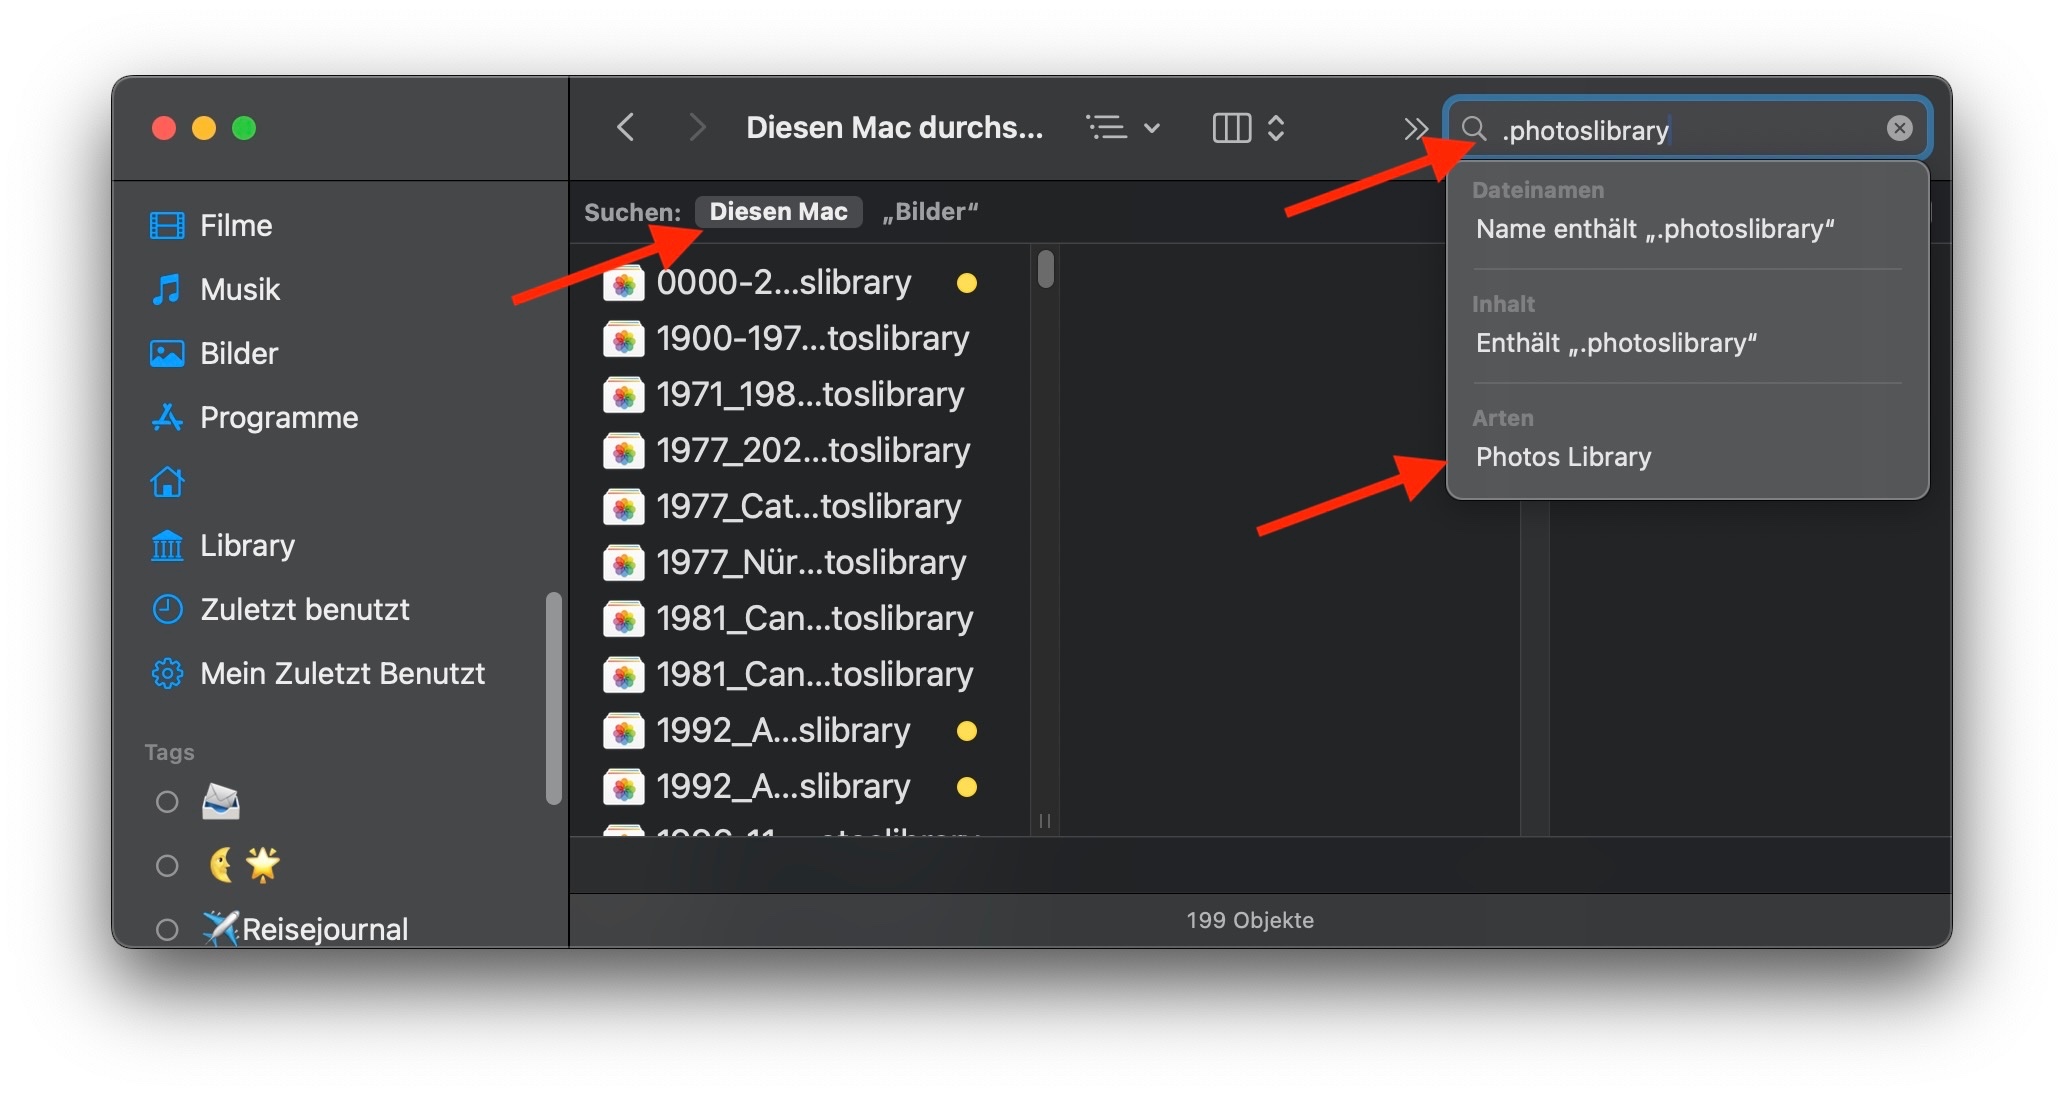Screen dimensions: 2064x1096
Task: Open Filme folder in sidebar
Action: [x=235, y=226]
